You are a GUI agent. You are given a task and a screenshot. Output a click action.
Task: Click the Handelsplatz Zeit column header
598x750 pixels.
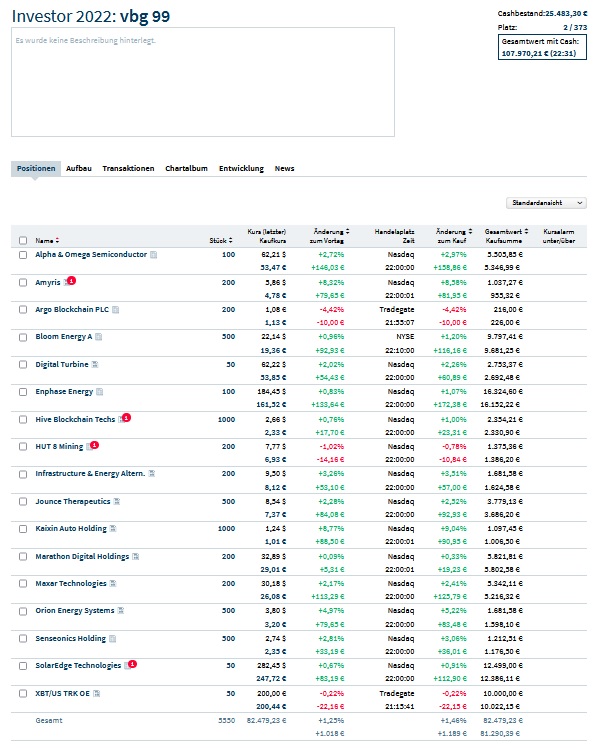394,236
